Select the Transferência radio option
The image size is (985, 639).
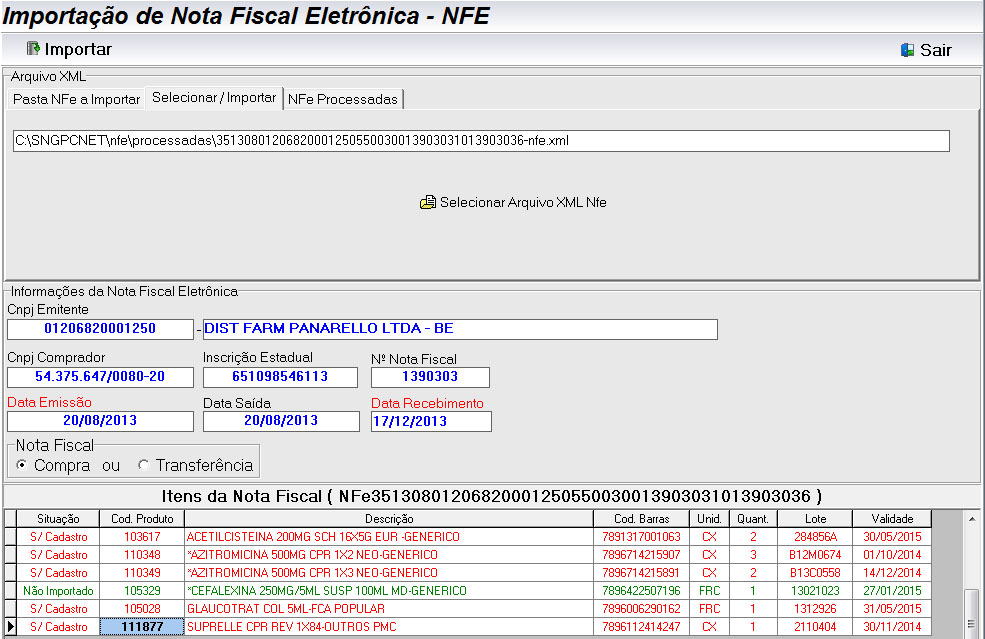pyautogui.click(x=144, y=466)
